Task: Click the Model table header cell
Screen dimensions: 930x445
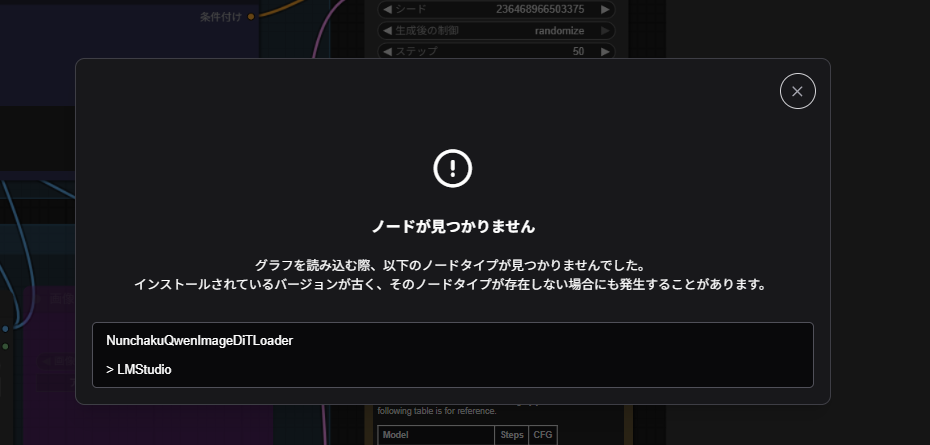Action: 436,435
